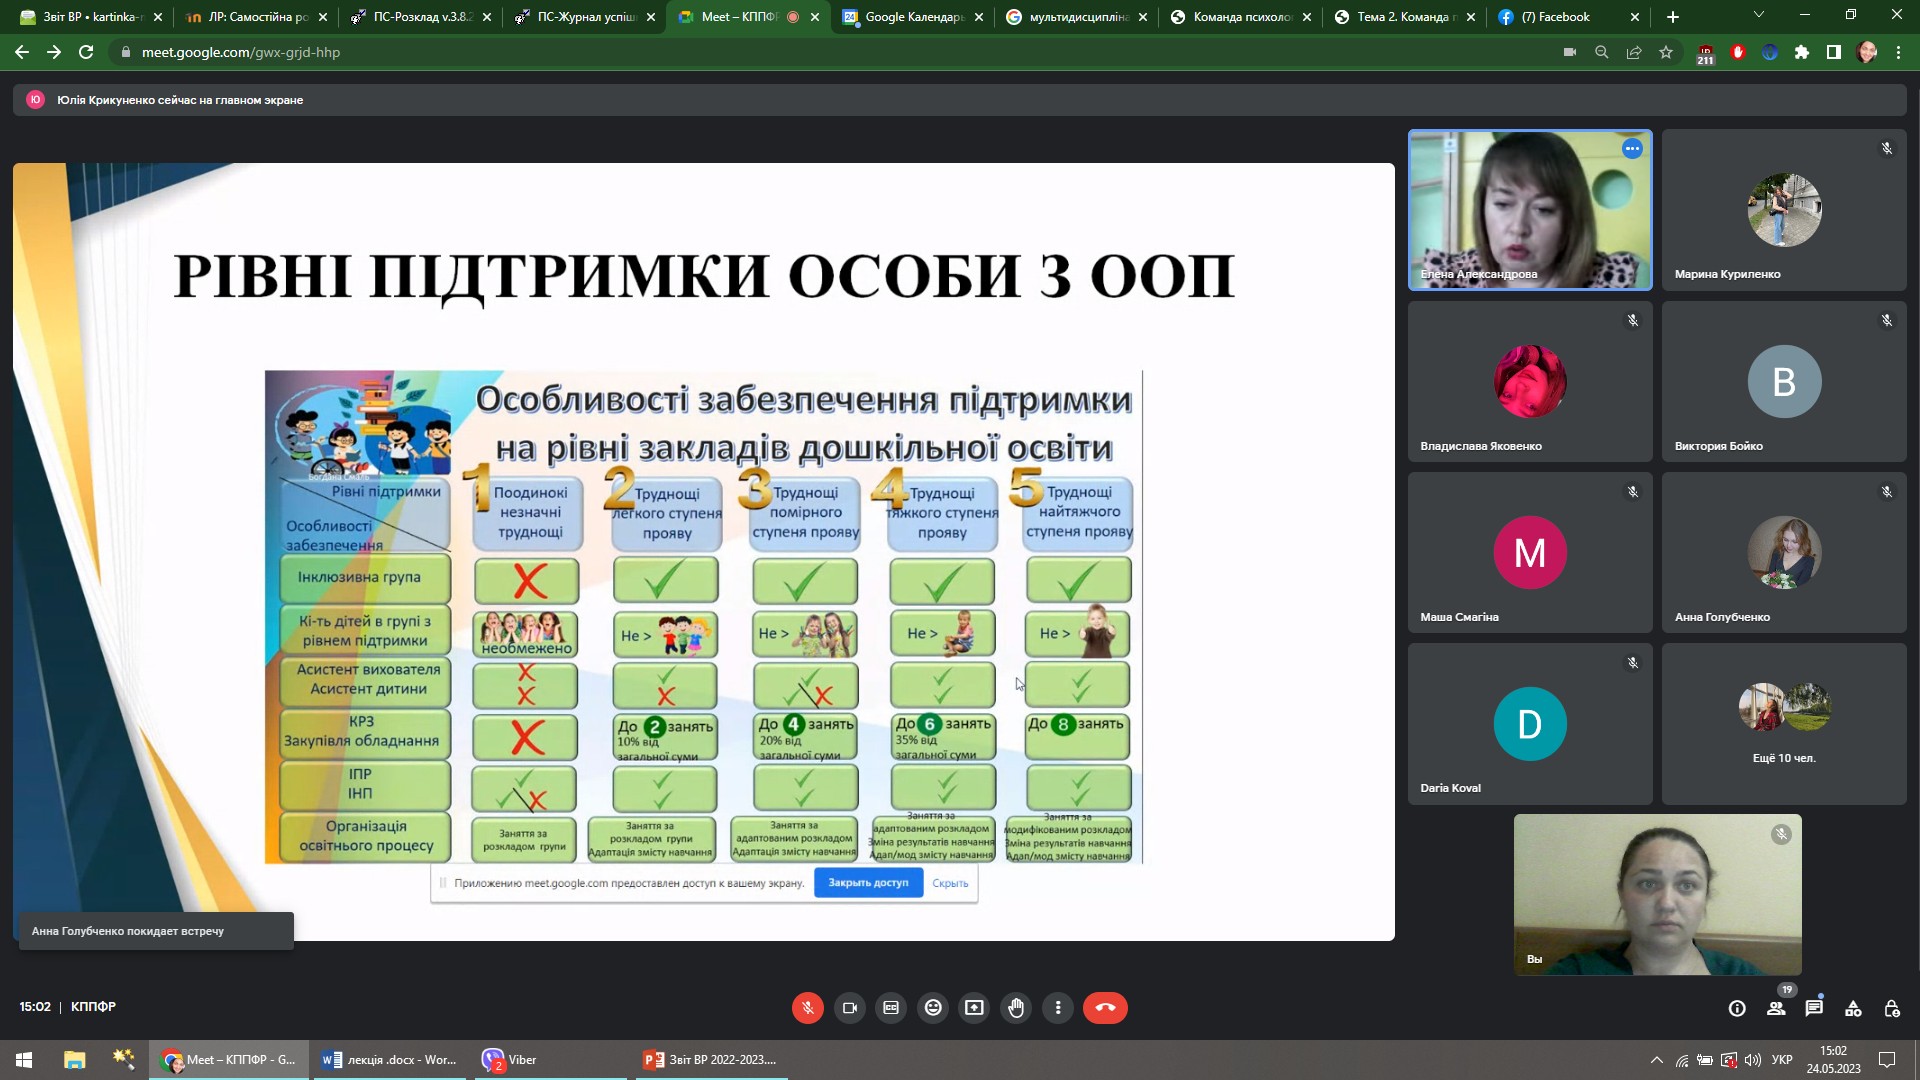Select Марина Куриленко participant tile

(x=1784, y=210)
